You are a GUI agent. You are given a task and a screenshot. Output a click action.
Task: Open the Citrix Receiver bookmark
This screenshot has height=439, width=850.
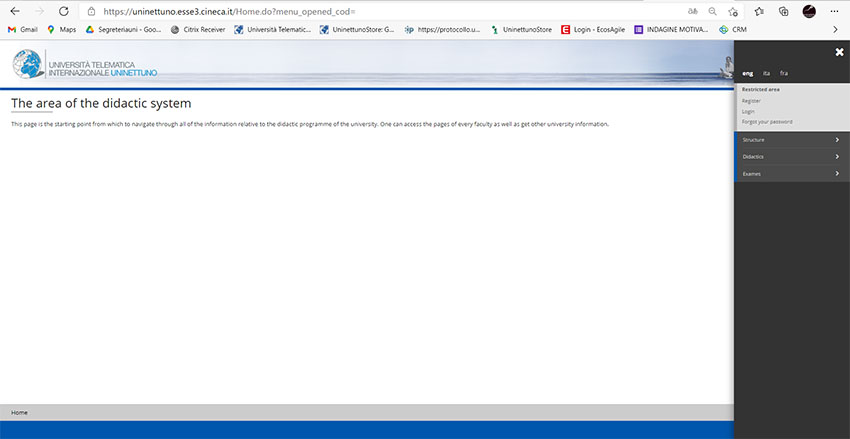197,30
